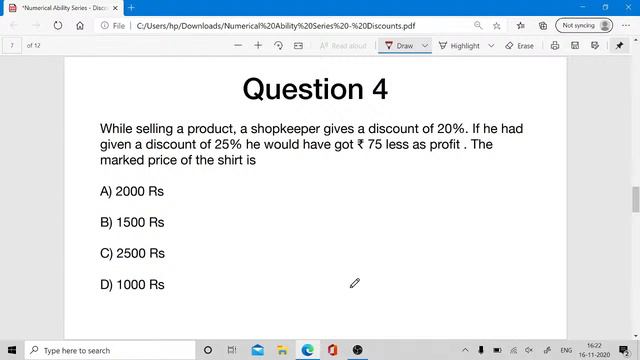
Task: Open the network Wi-Fi icon
Action: (513, 350)
